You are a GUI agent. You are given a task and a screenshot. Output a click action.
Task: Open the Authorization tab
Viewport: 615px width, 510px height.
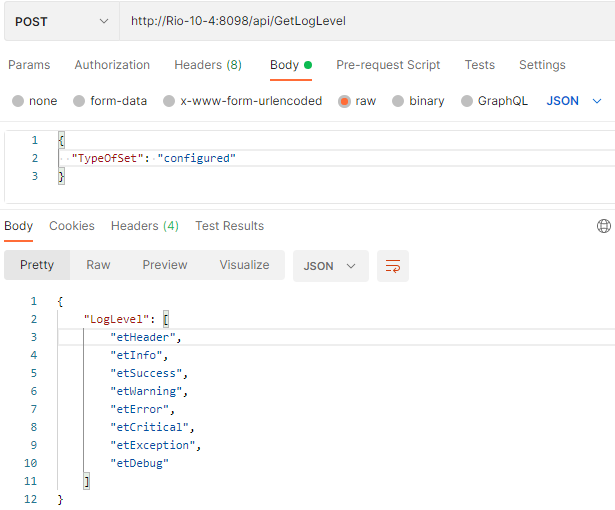point(112,65)
